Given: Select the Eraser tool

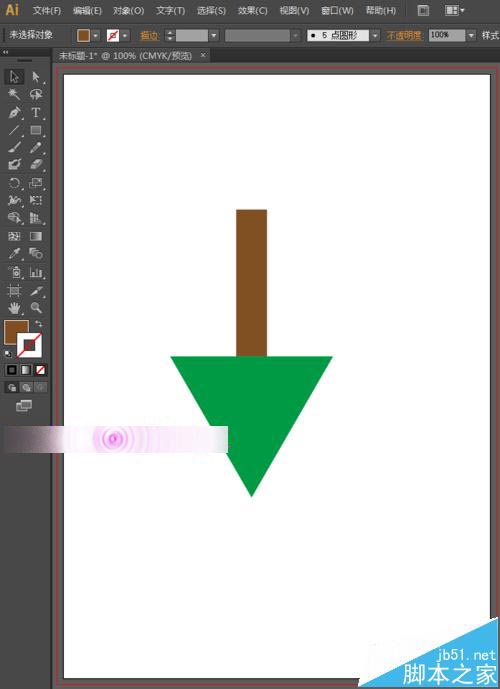Looking at the screenshot, I should [x=36, y=165].
